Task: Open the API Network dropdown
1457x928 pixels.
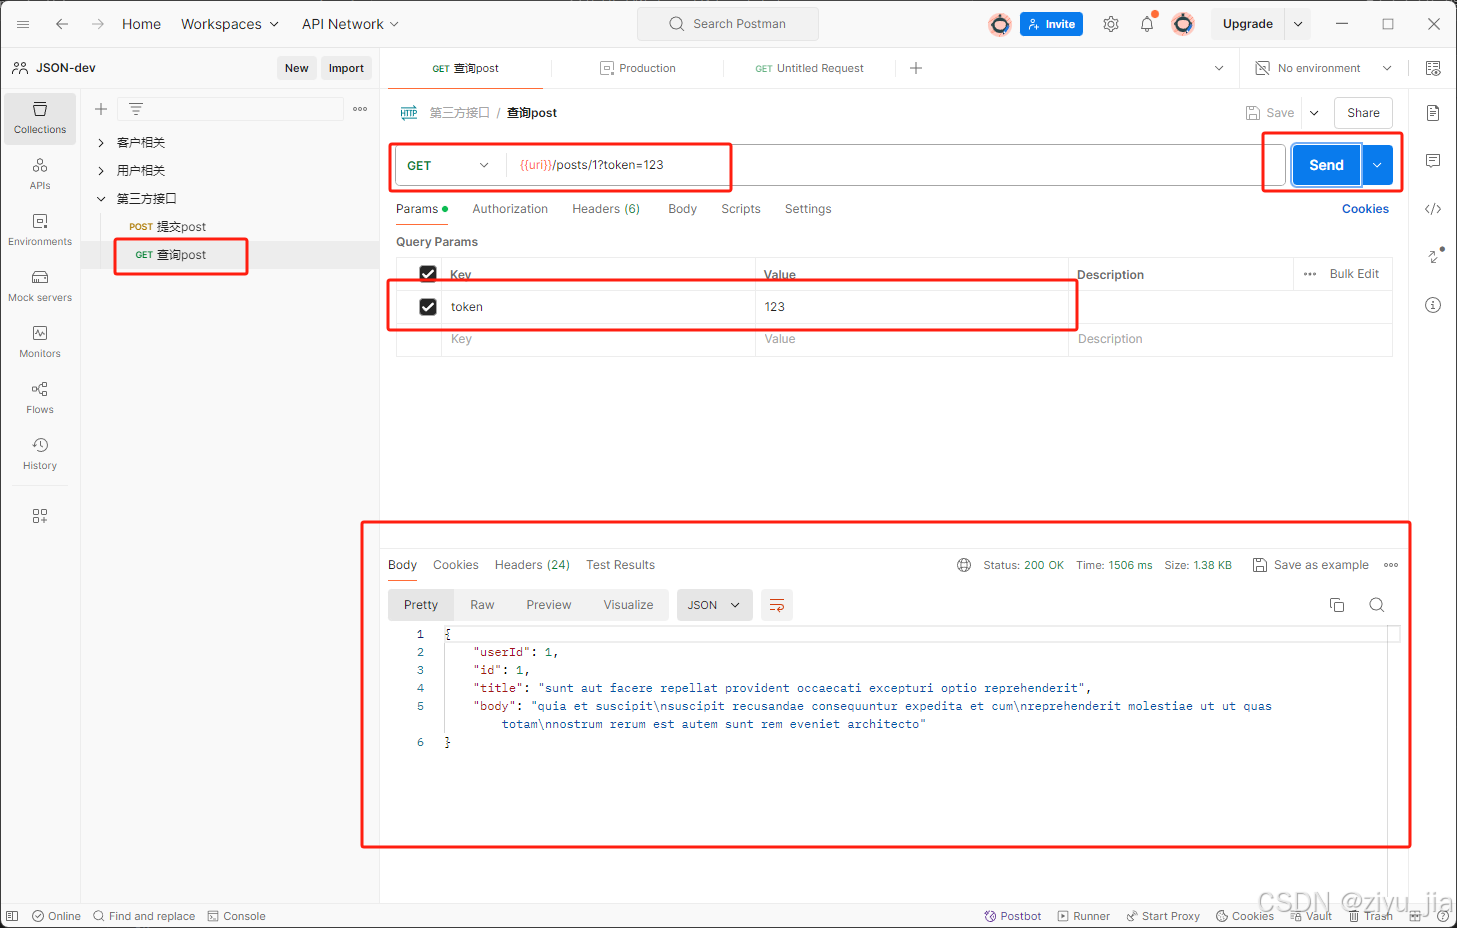Action: pyautogui.click(x=350, y=24)
